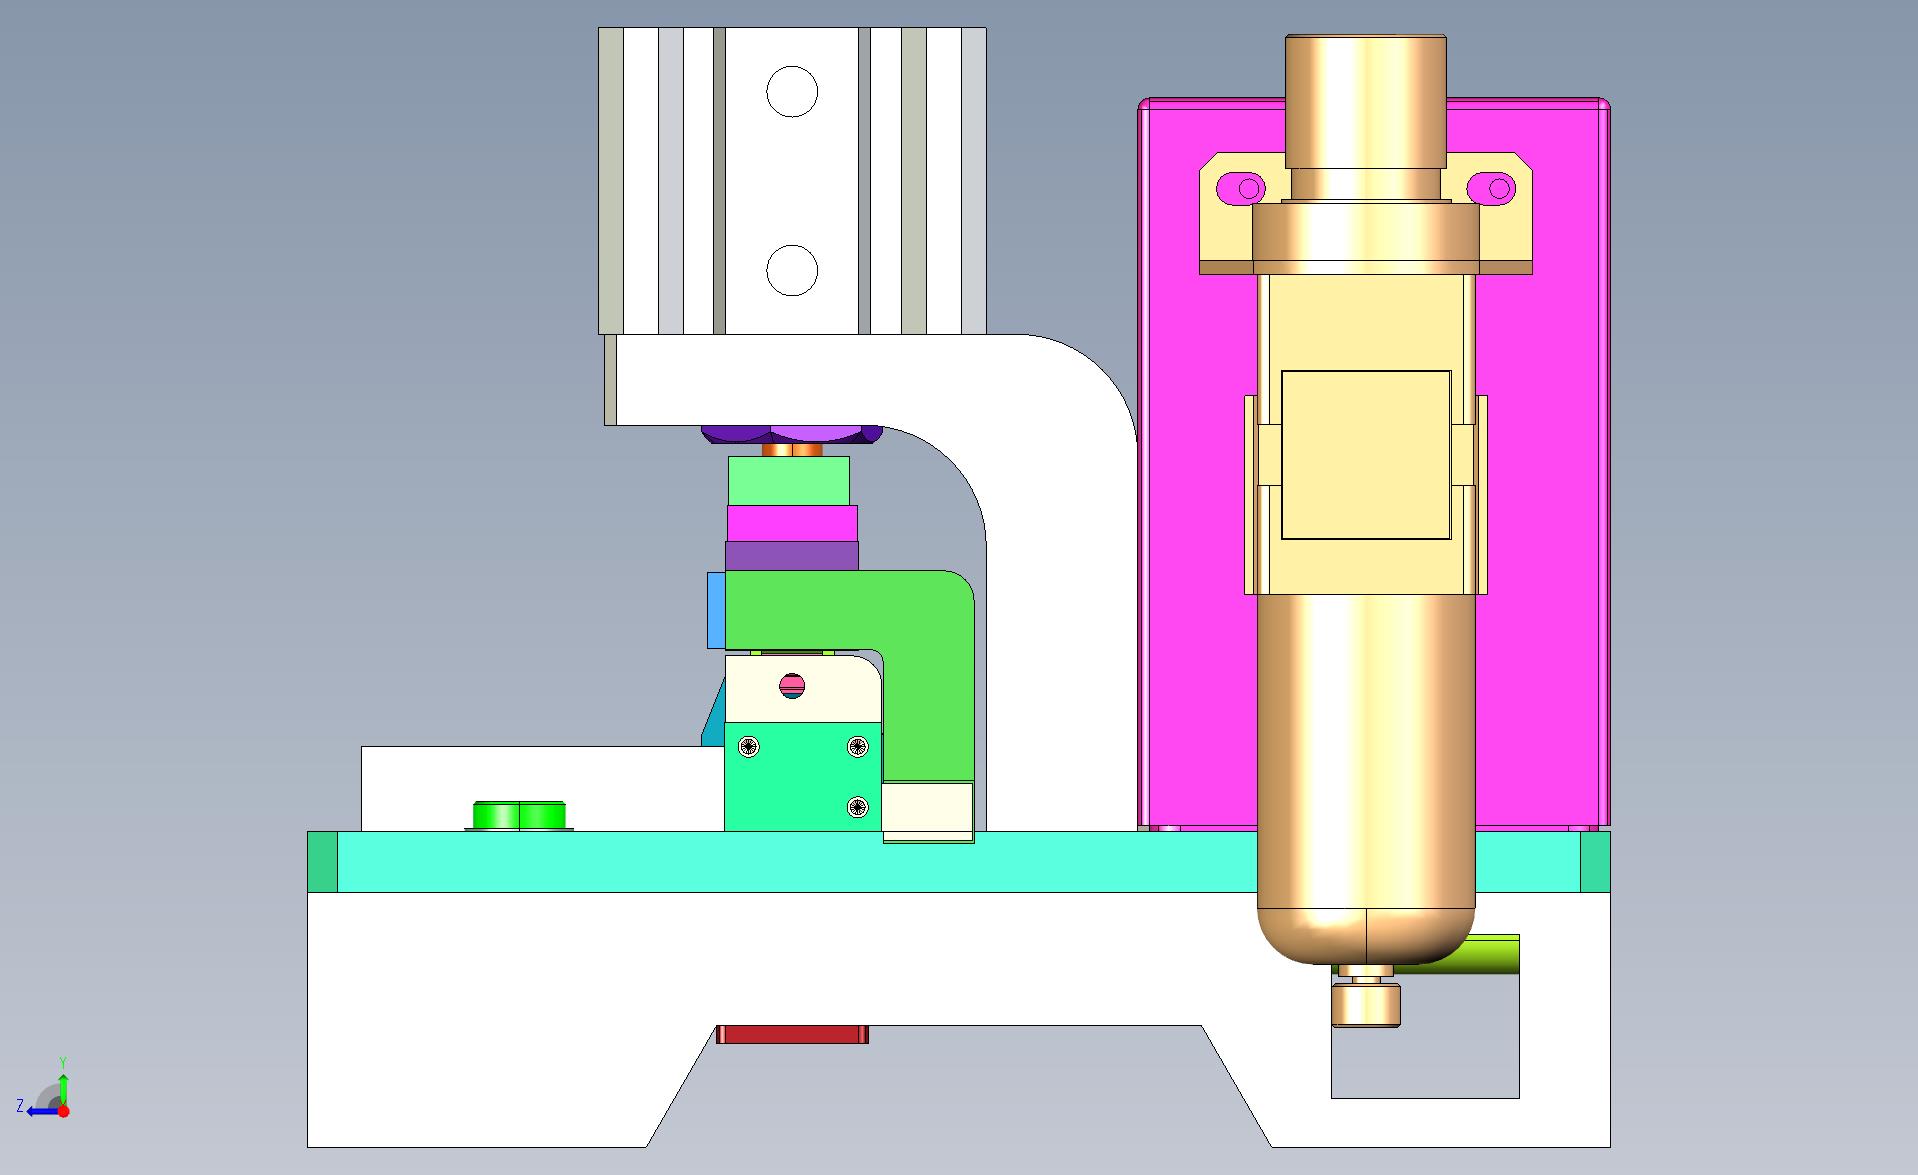Select the small blue block beside the green bracket
1918x1175 pixels.
(x=715, y=610)
